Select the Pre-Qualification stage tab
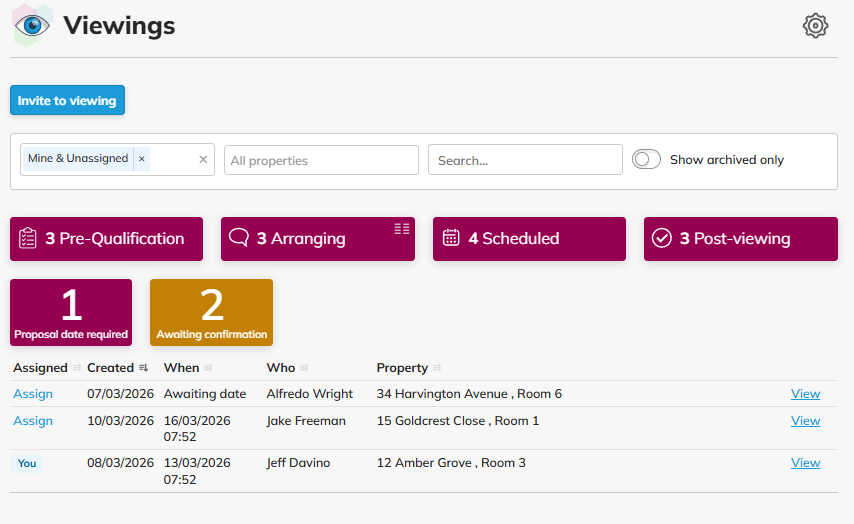Image resolution: width=854 pixels, height=524 pixels. point(106,239)
